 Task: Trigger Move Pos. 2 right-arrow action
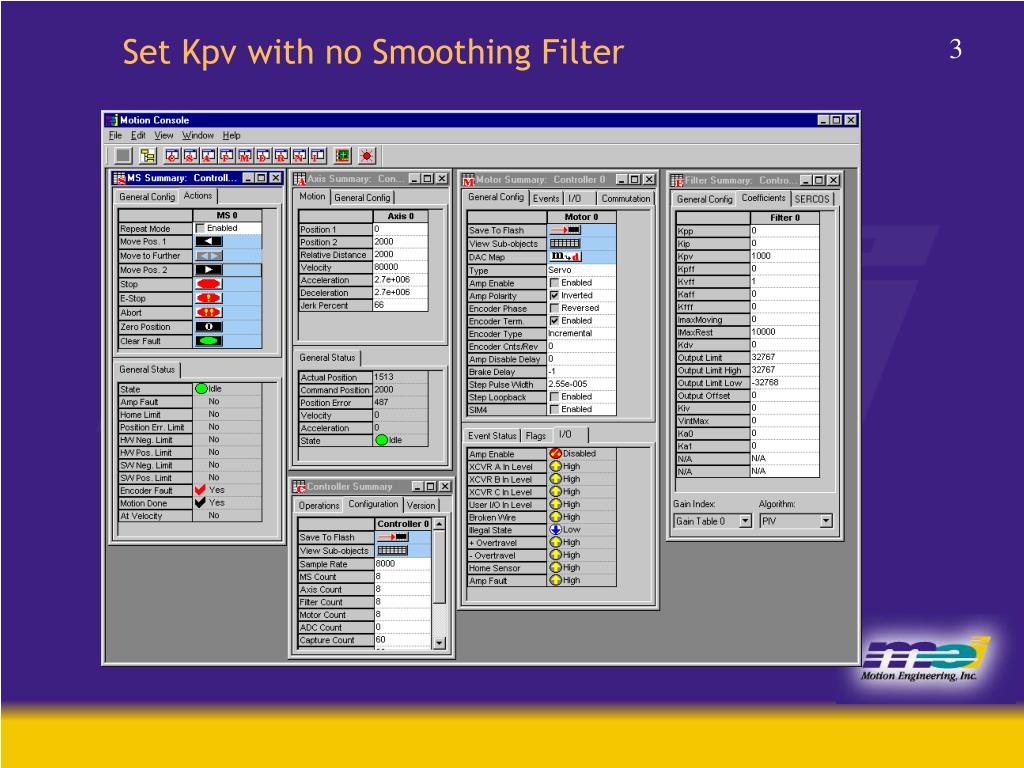(x=209, y=270)
